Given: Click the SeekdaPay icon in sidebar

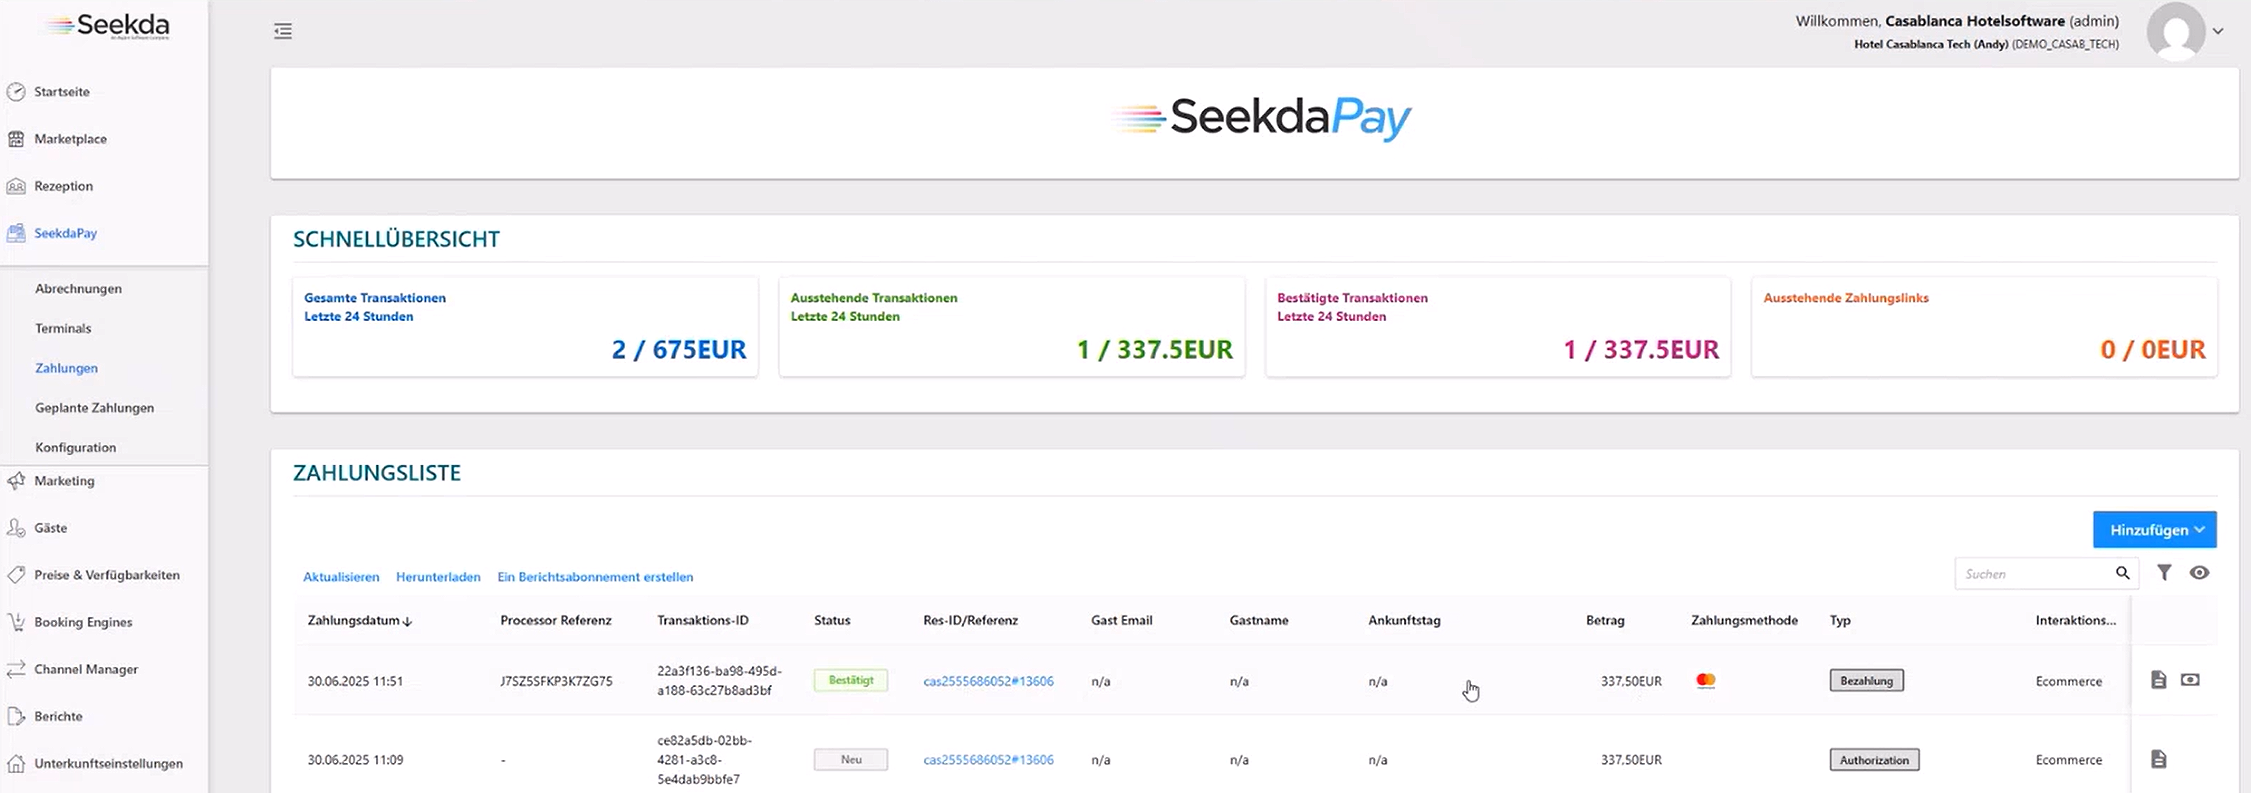Looking at the screenshot, I should pyautogui.click(x=16, y=233).
